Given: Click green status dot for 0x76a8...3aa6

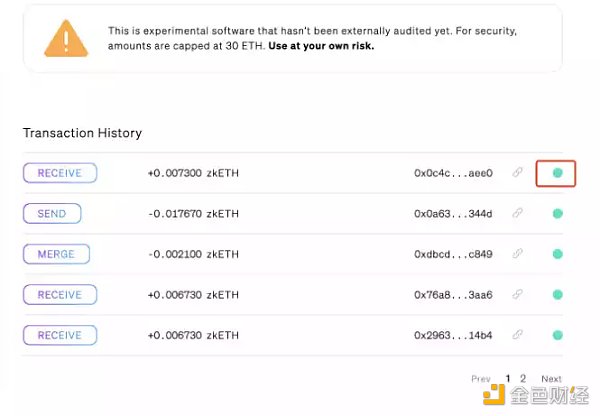Looking at the screenshot, I should [557, 295].
